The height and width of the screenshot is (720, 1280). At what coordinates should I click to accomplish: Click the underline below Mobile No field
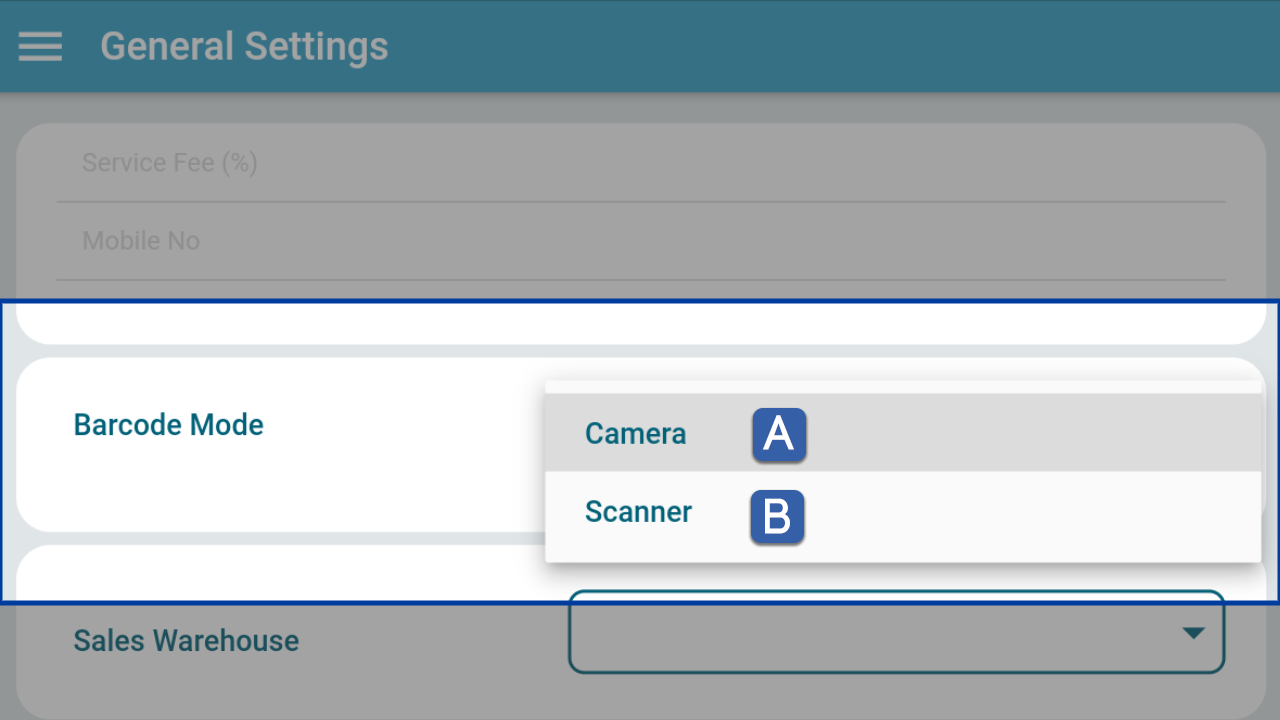coord(641,280)
